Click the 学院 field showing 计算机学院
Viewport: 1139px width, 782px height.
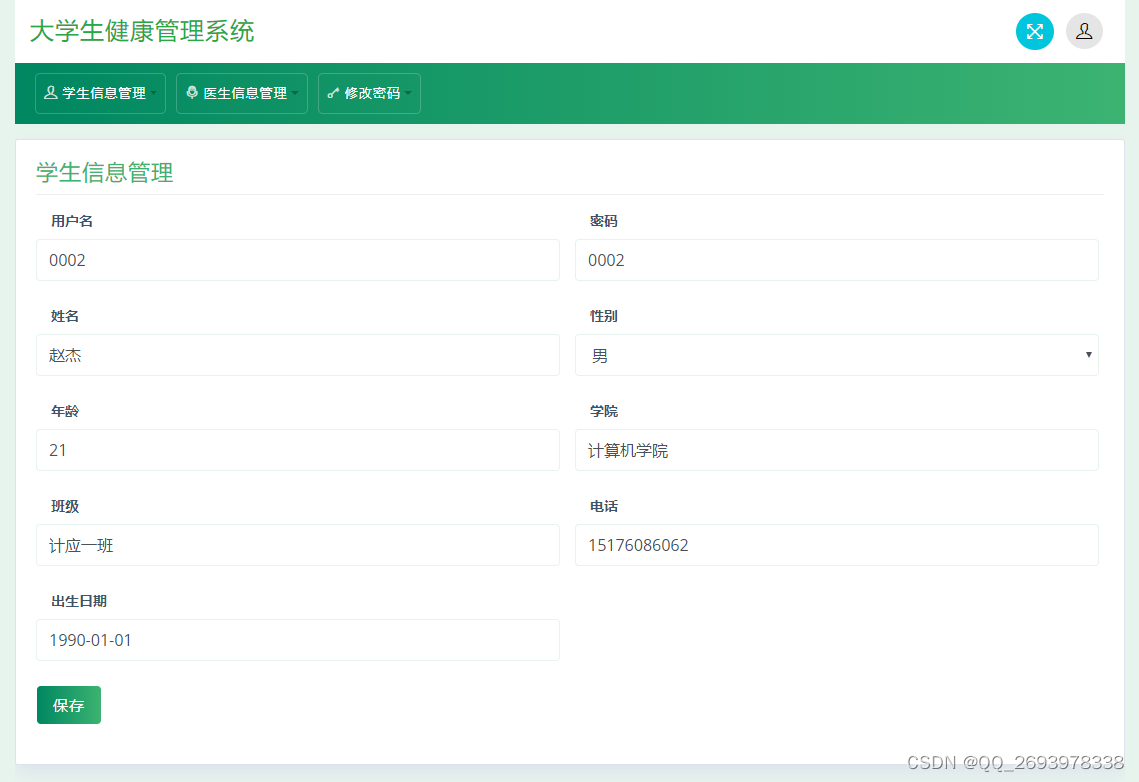pos(836,450)
